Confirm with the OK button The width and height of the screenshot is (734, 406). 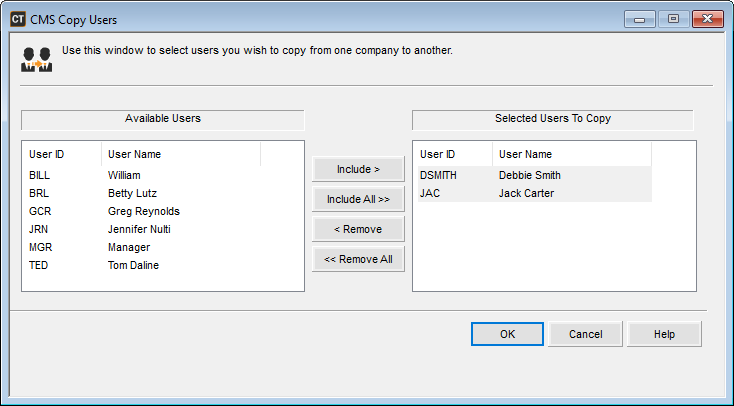click(x=507, y=334)
